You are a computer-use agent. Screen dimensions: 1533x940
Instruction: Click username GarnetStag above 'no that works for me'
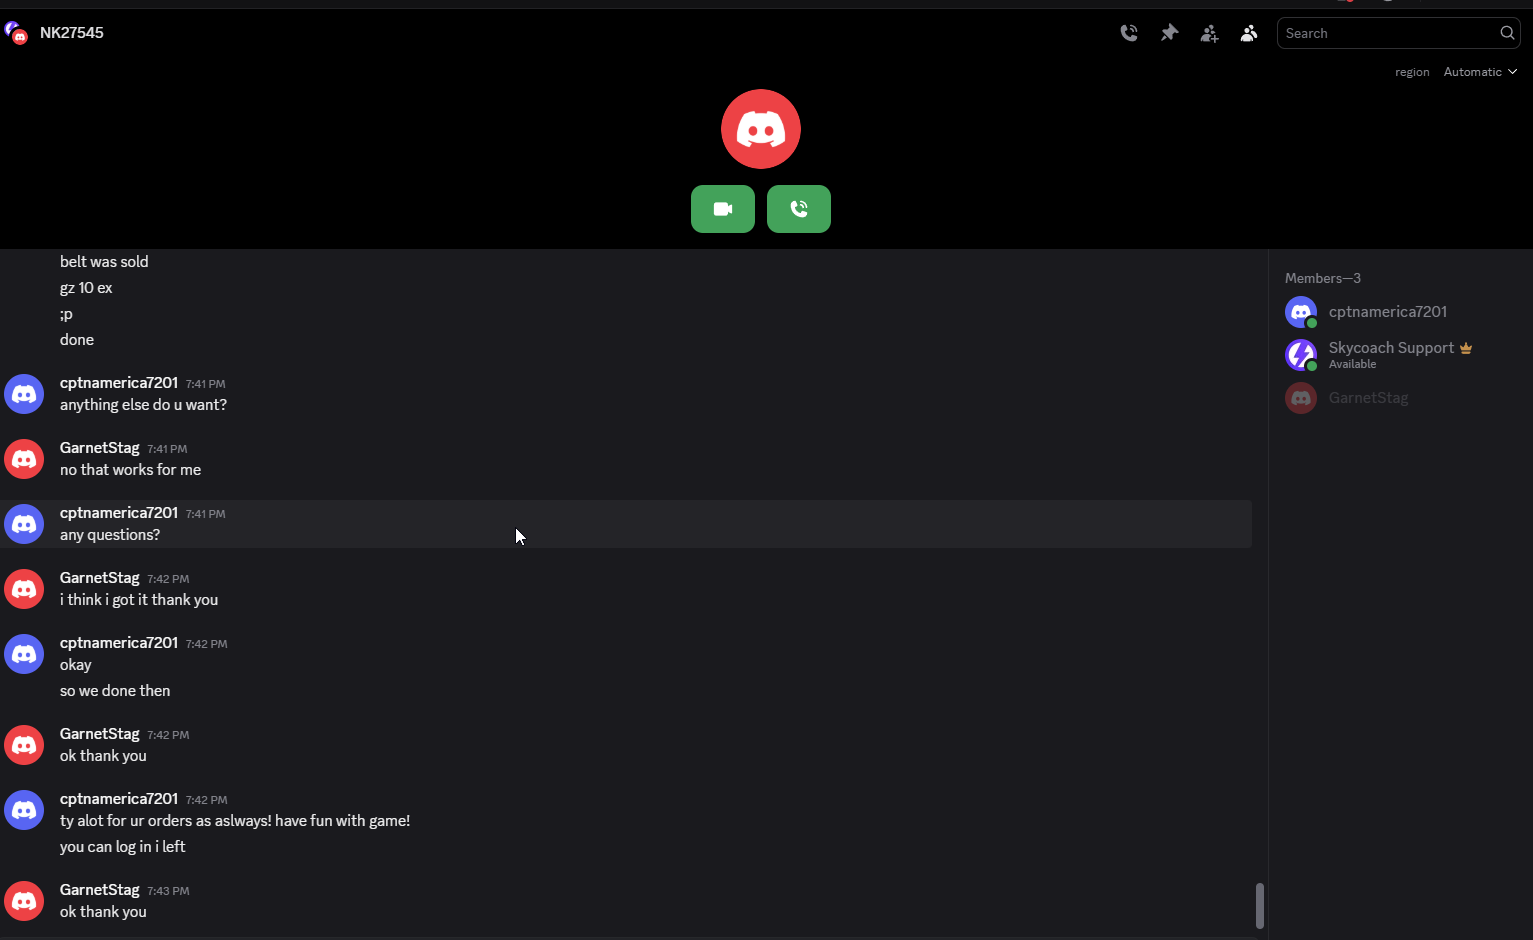(x=100, y=448)
